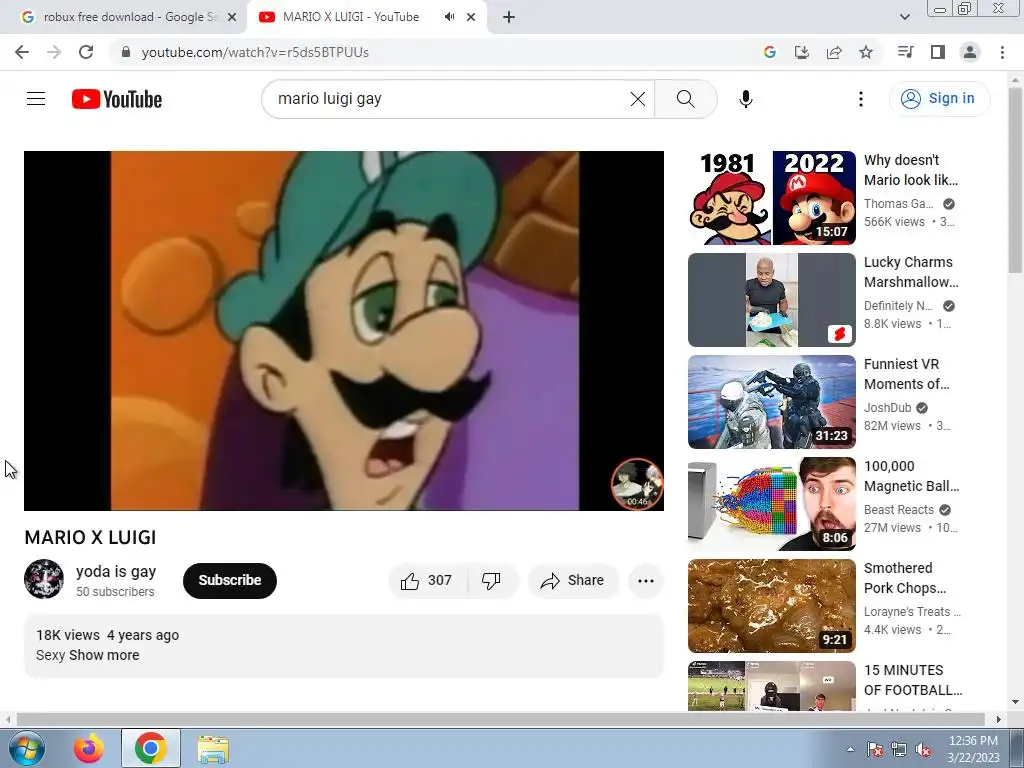Open Google icon in address bar

pos(770,52)
